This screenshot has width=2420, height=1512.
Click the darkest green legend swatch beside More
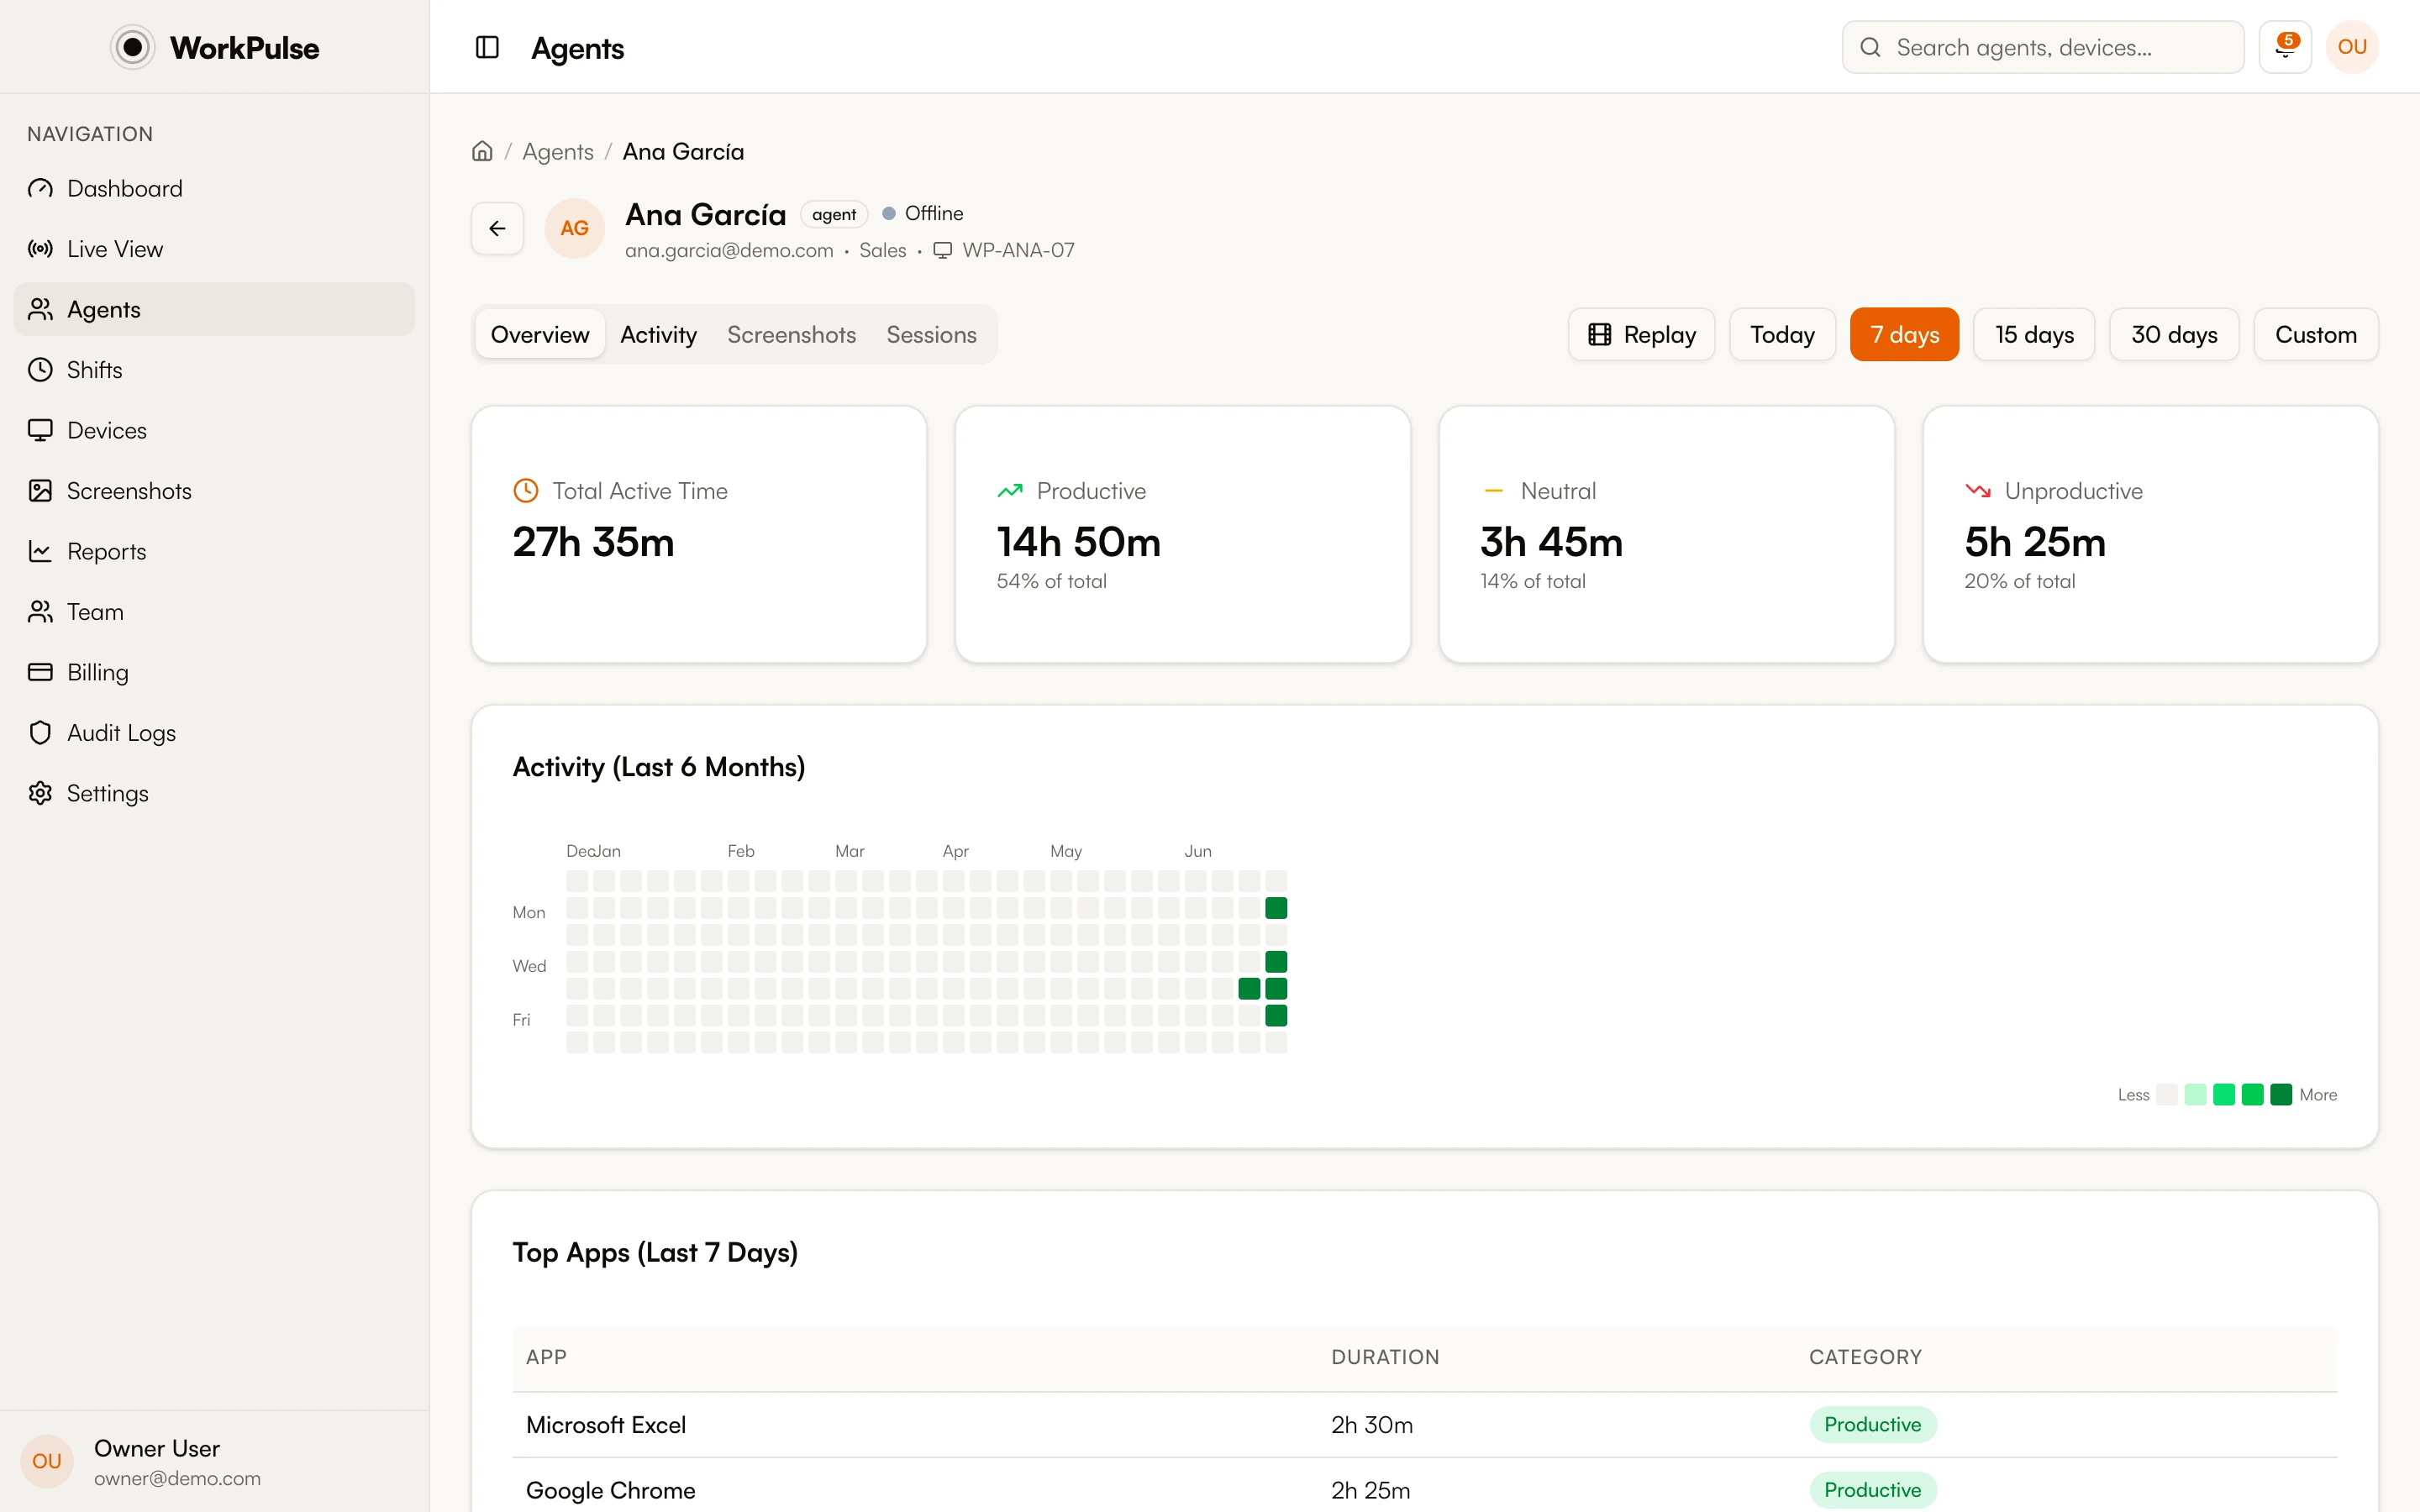[2281, 1095]
